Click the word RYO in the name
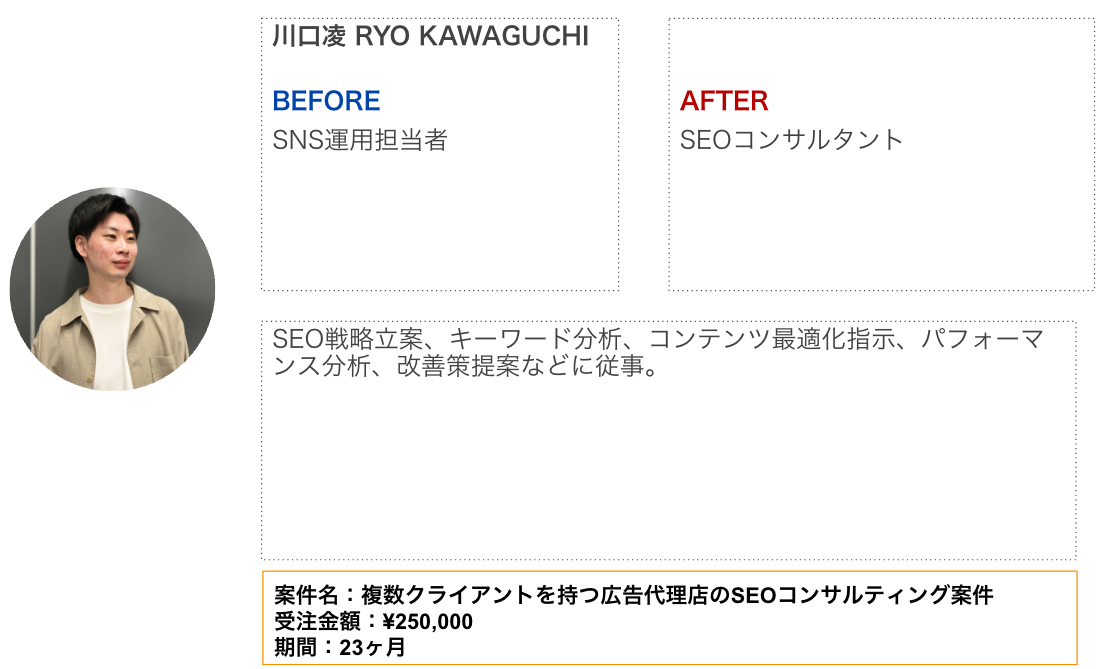Image resolution: width=1102 pixels, height=669 pixels. tap(381, 37)
